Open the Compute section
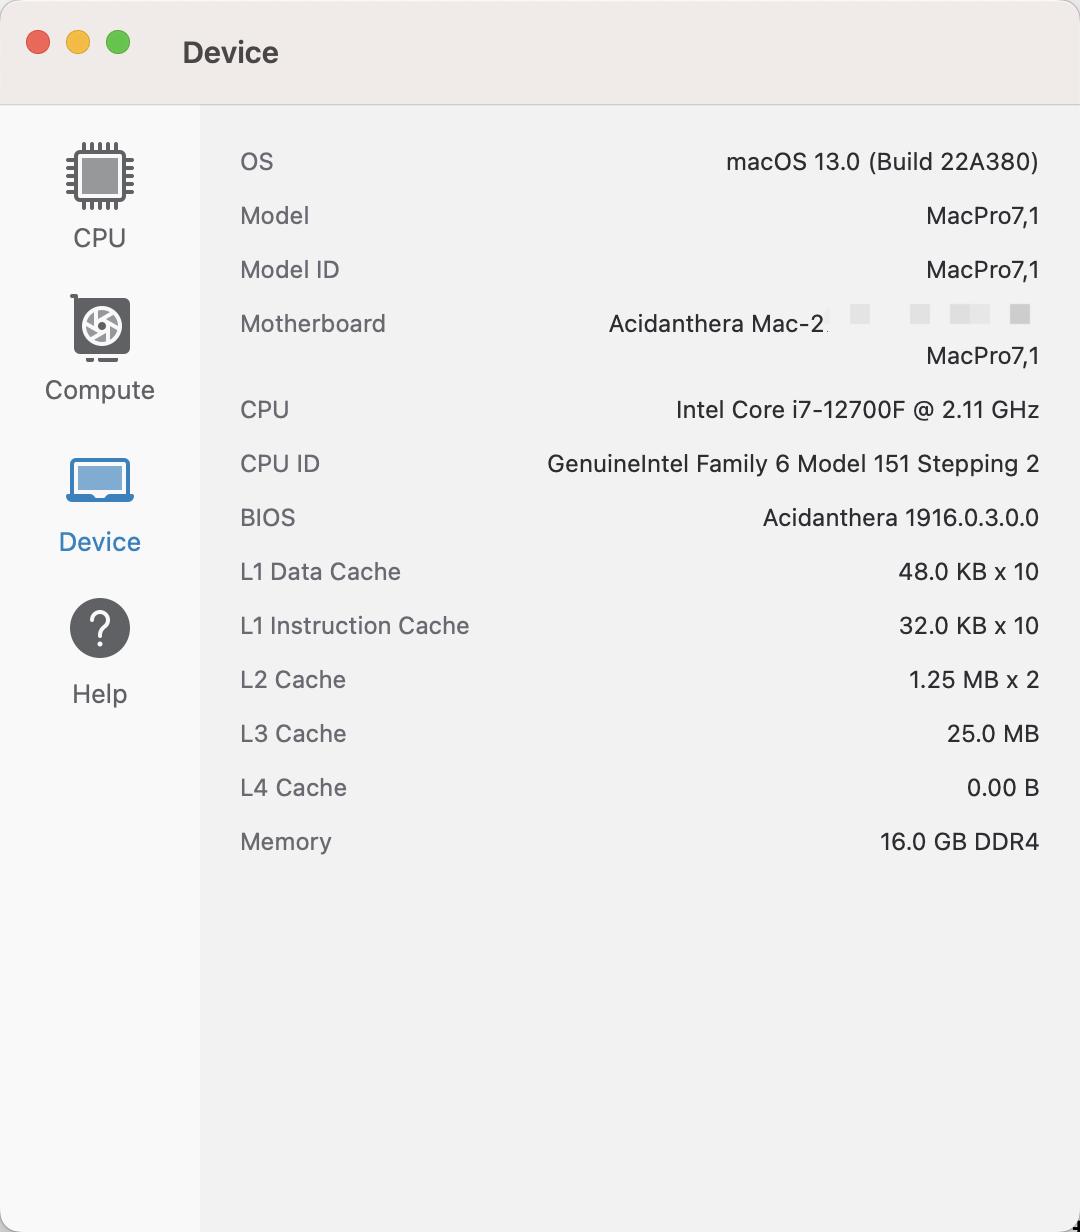Screen dimensions: 1080x1232 coord(98,389)
